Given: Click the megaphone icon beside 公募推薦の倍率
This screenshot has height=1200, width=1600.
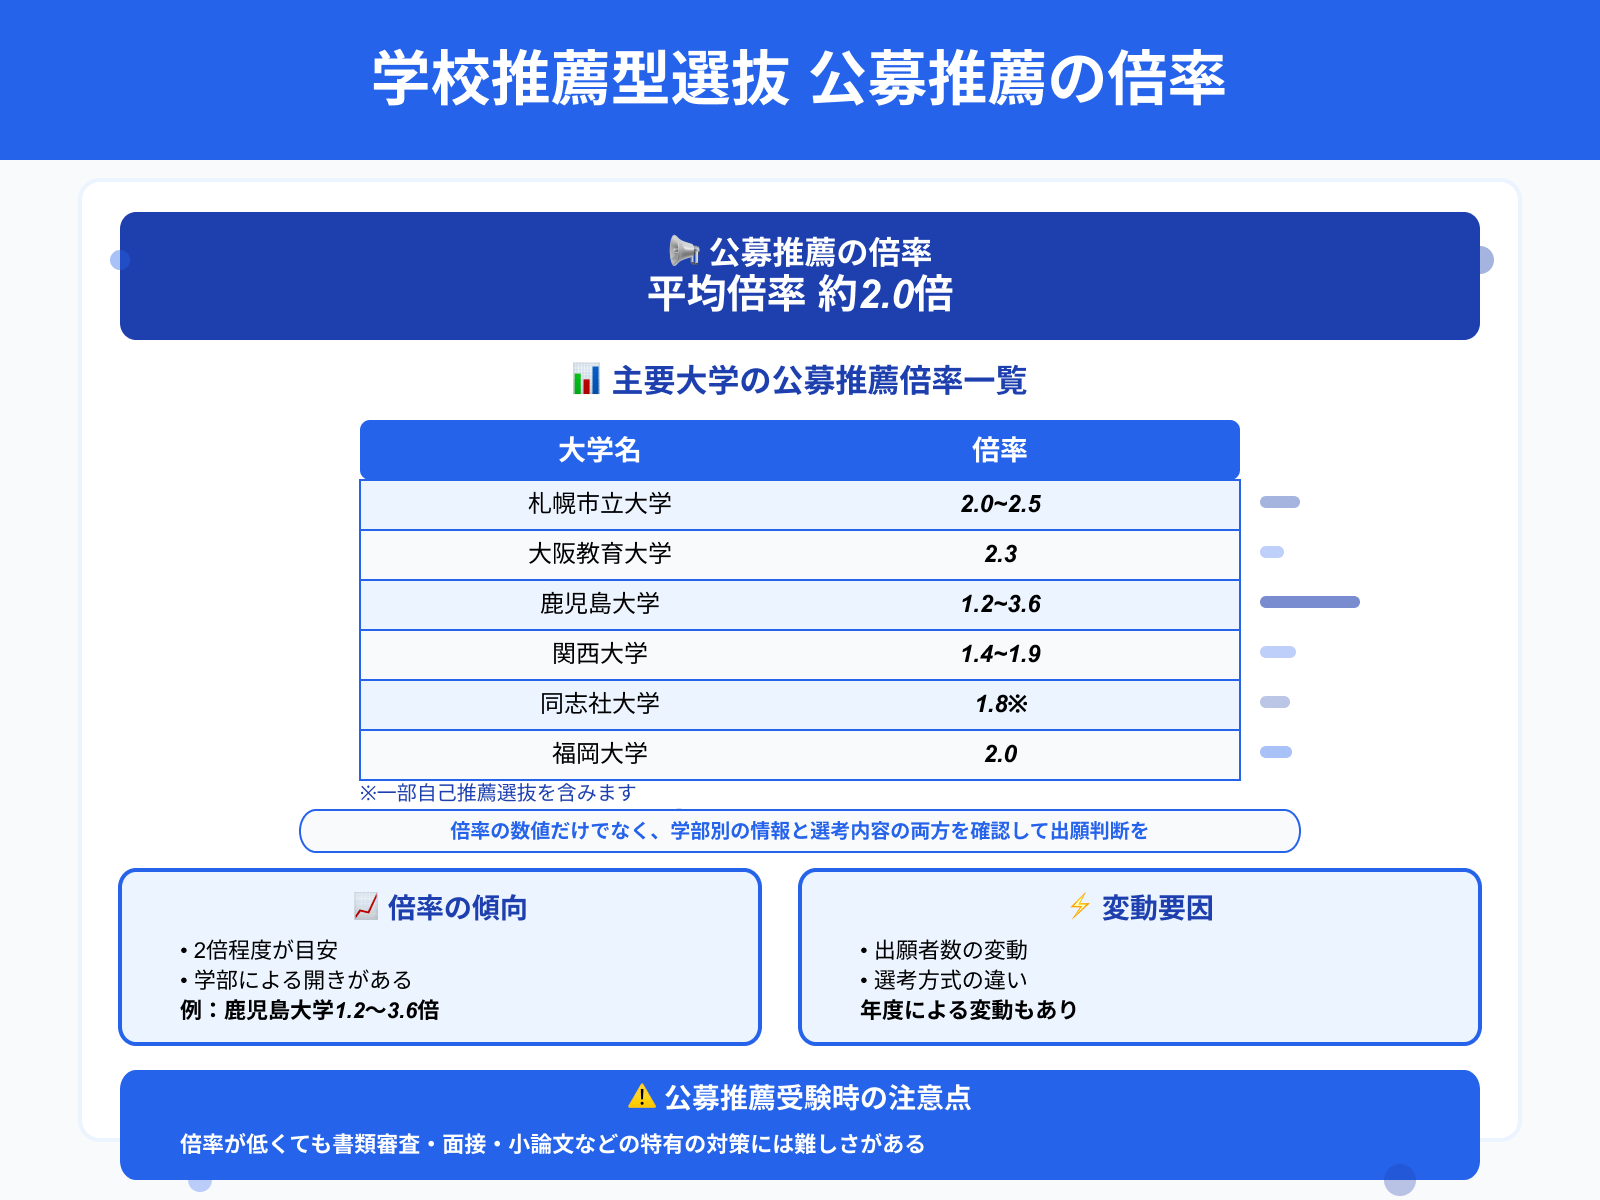Looking at the screenshot, I should [x=684, y=251].
